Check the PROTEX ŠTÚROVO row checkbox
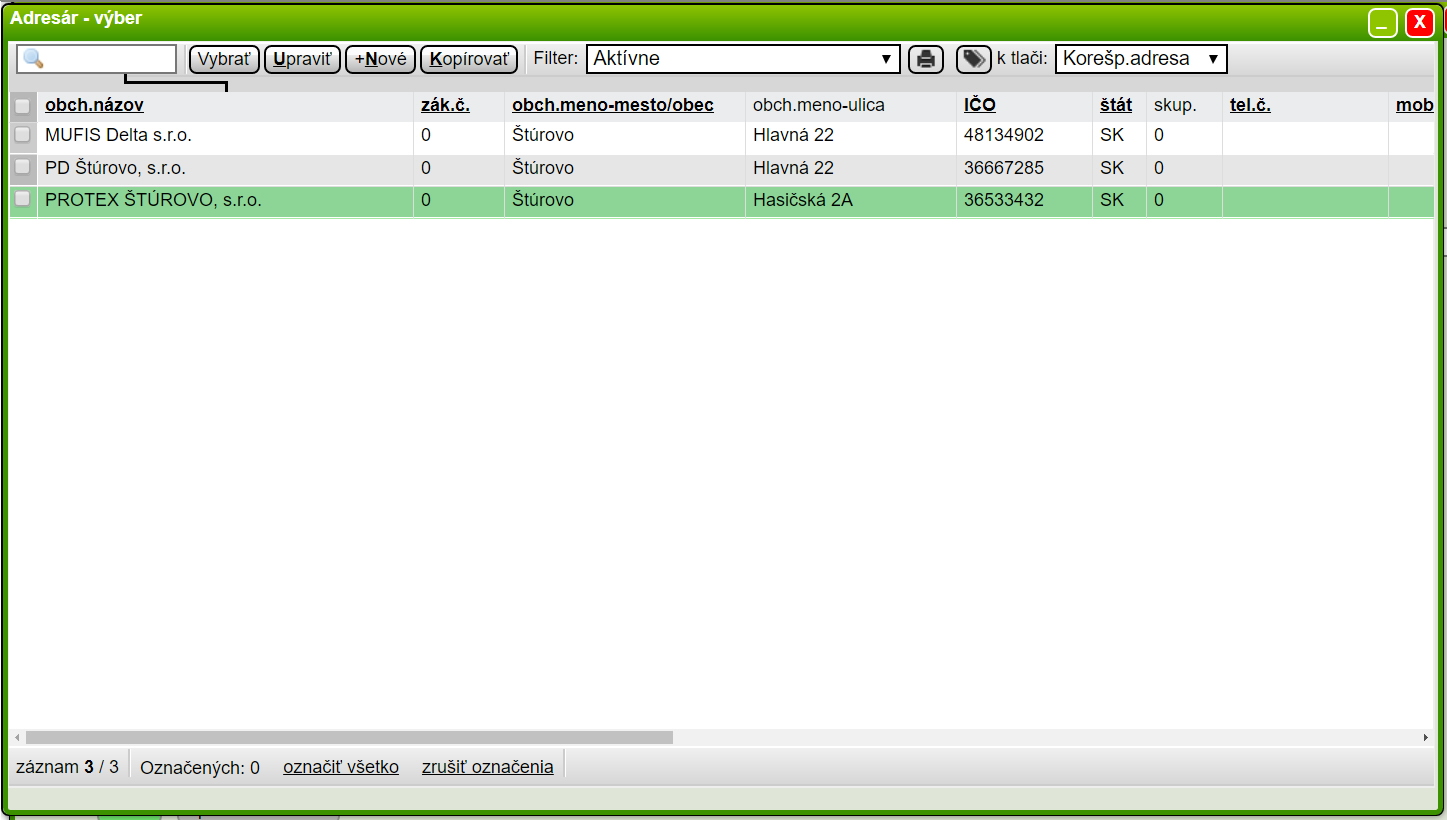This screenshot has width=1447, height=820. [23, 199]
